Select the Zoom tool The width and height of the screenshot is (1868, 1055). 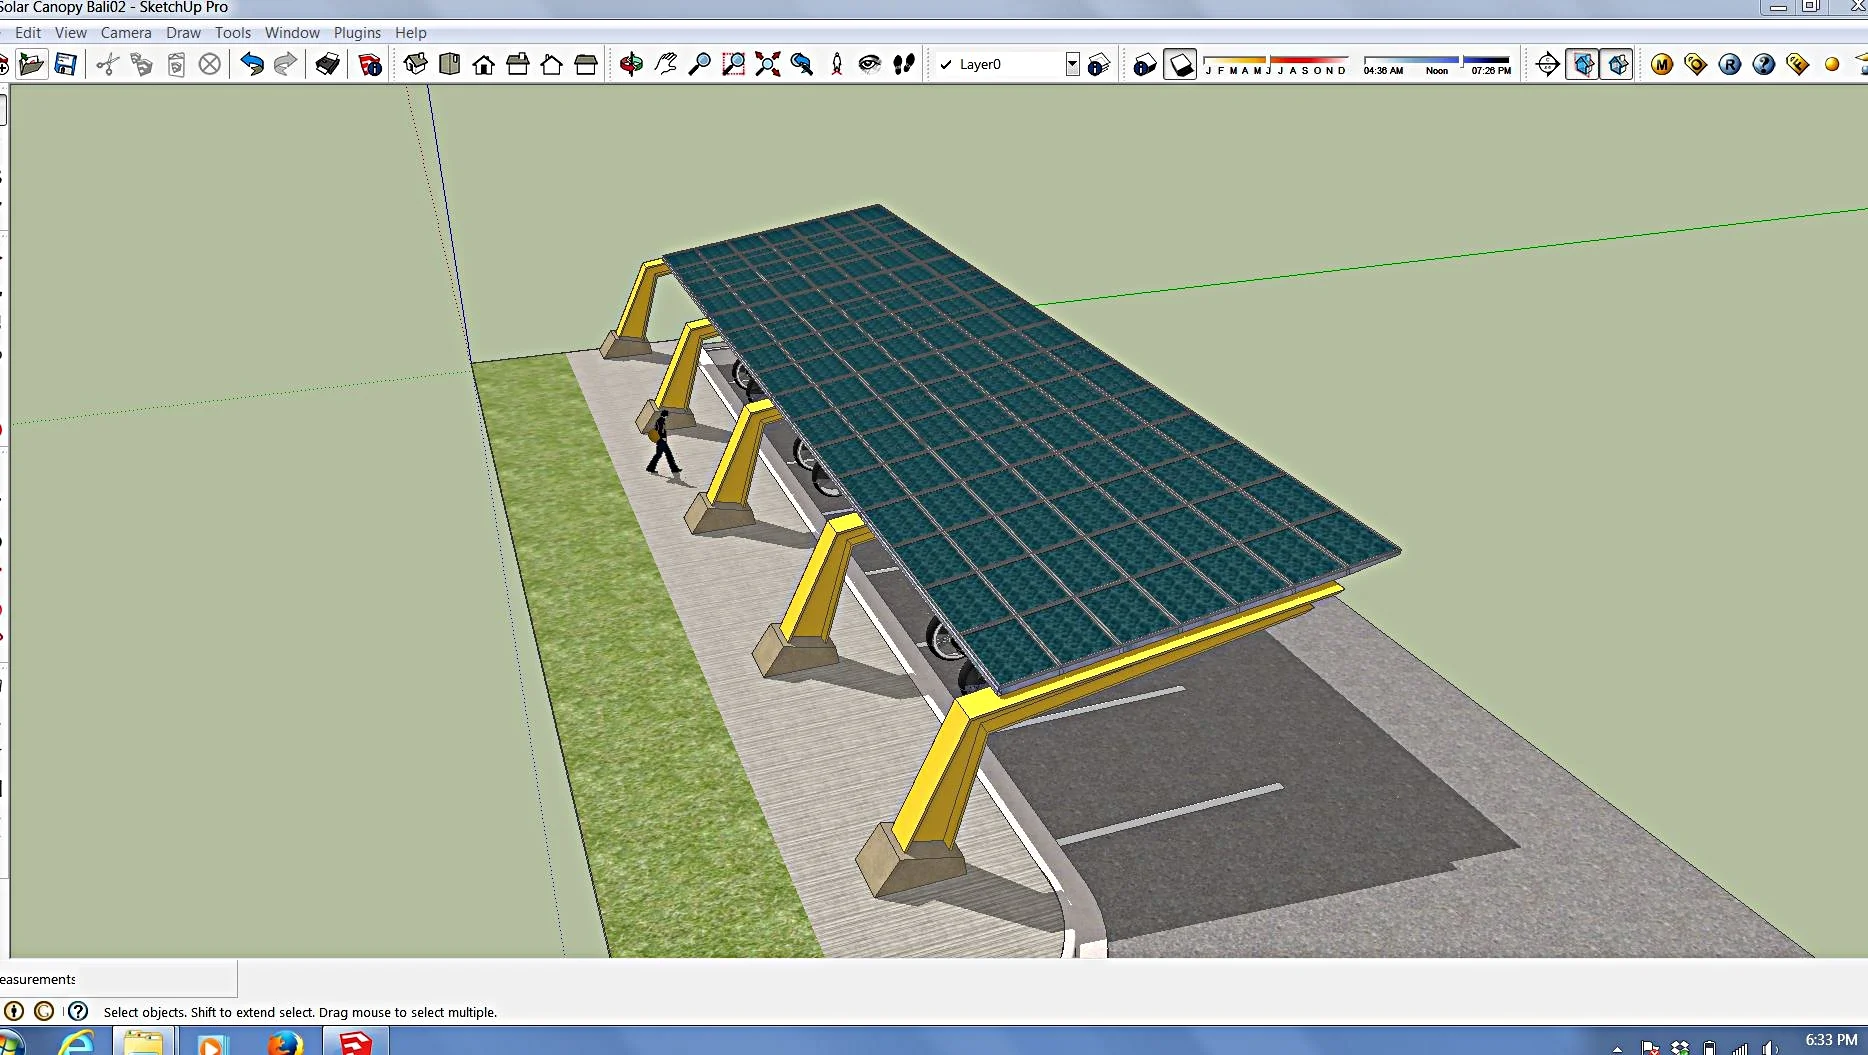tap(699, 63)
